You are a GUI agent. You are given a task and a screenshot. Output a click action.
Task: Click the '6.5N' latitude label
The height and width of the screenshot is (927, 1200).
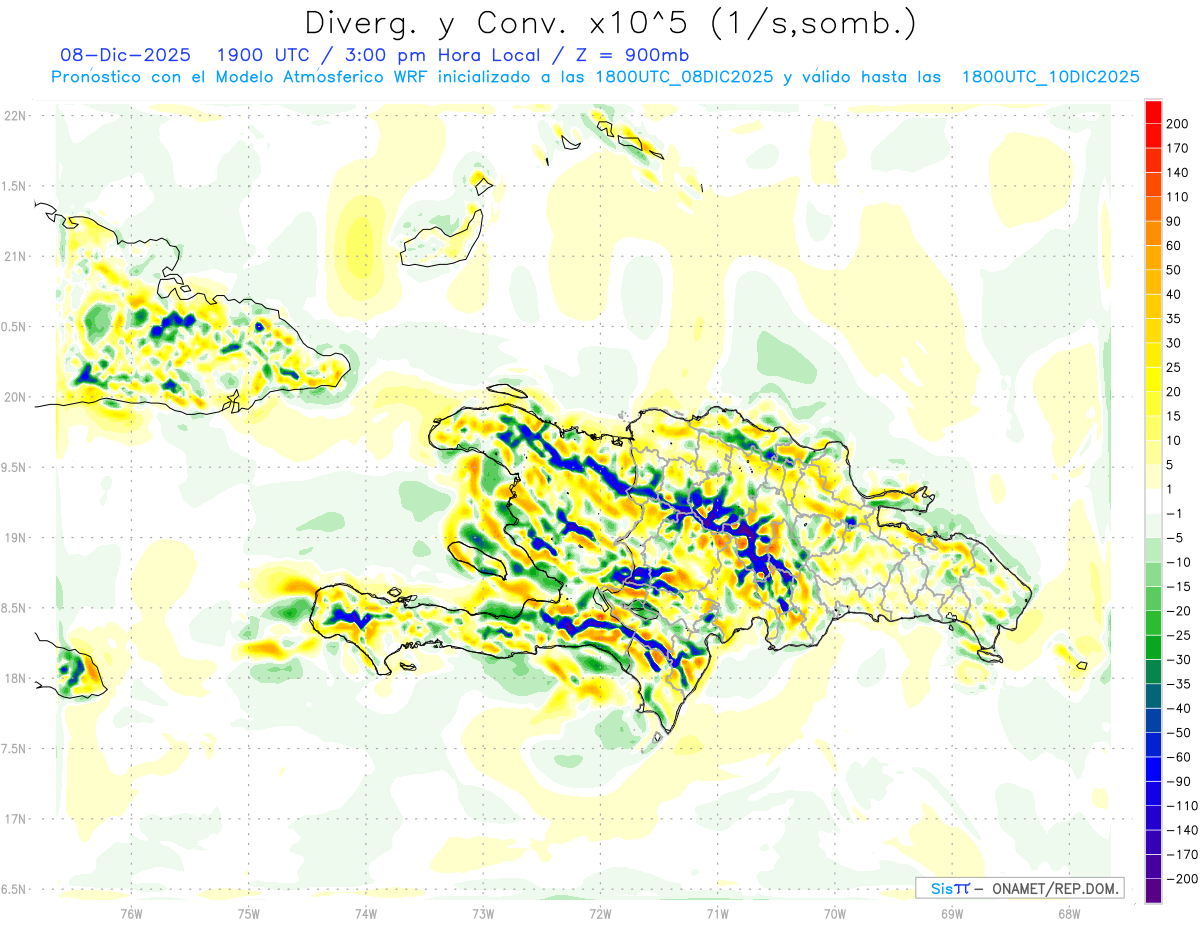[x=15, y=889]
